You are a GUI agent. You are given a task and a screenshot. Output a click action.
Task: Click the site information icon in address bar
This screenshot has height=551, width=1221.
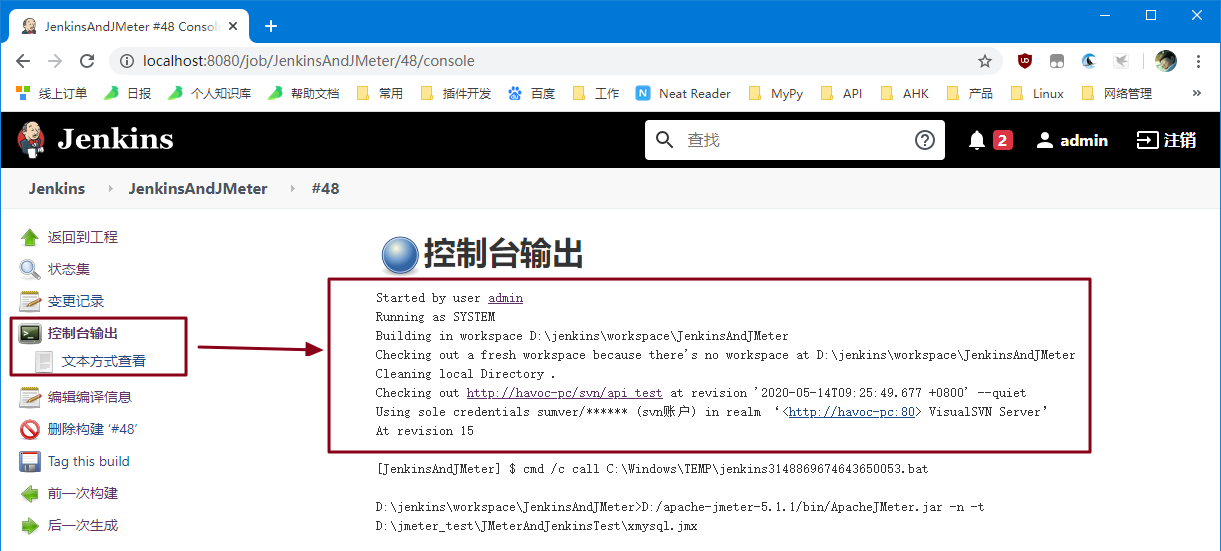(127, 61)
